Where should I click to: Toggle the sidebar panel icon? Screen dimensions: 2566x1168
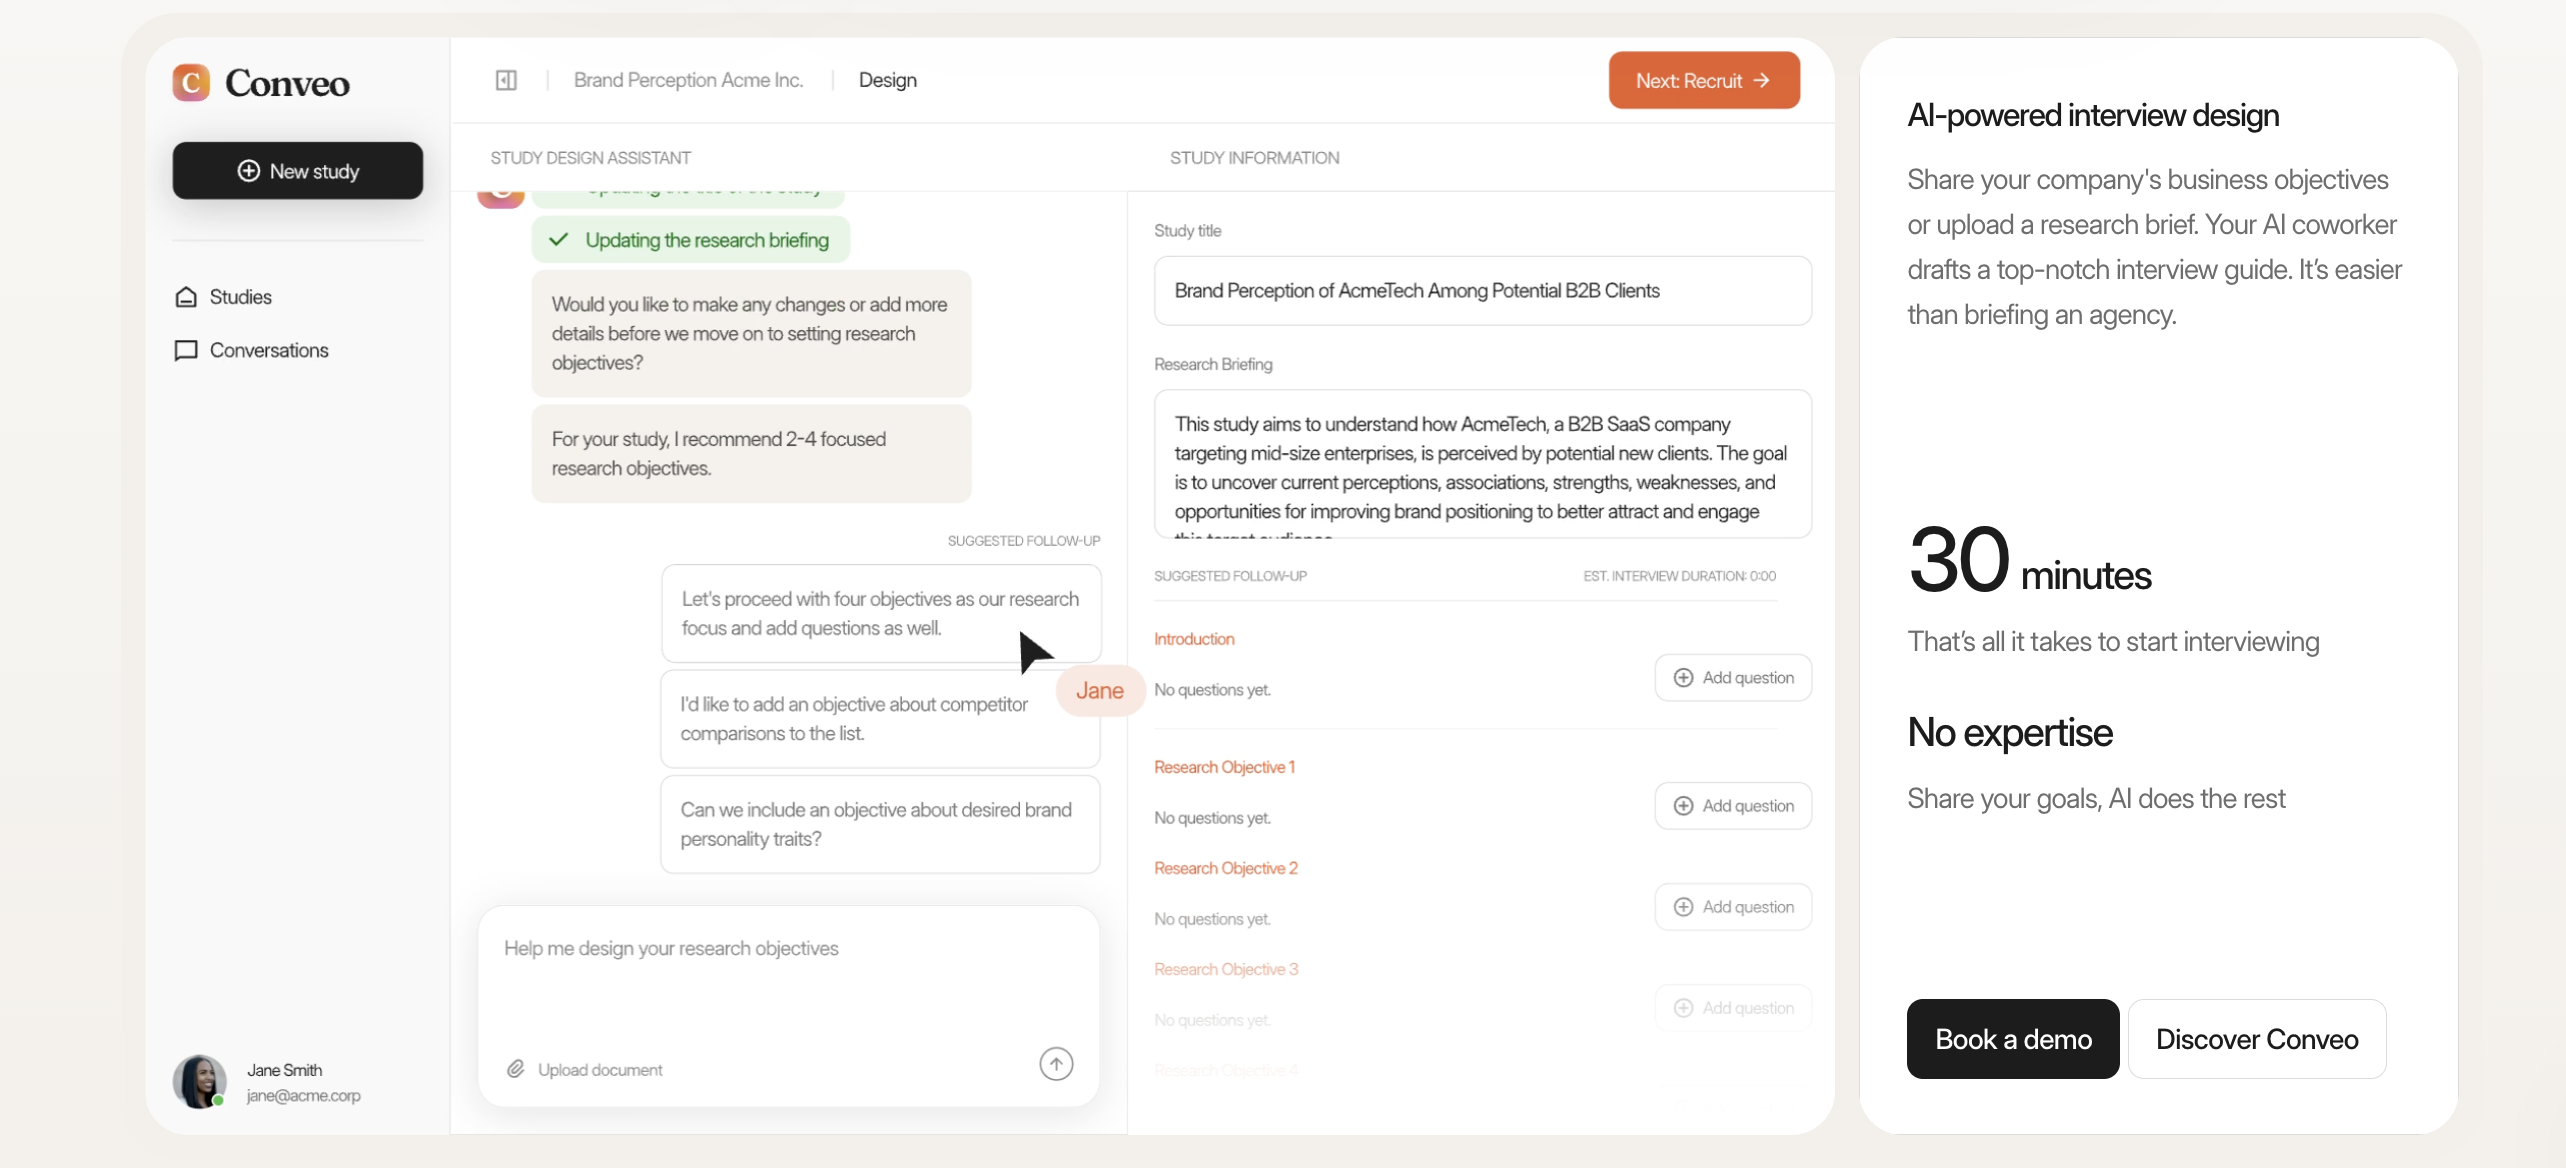pyautogui.click(x=506, y=80)
